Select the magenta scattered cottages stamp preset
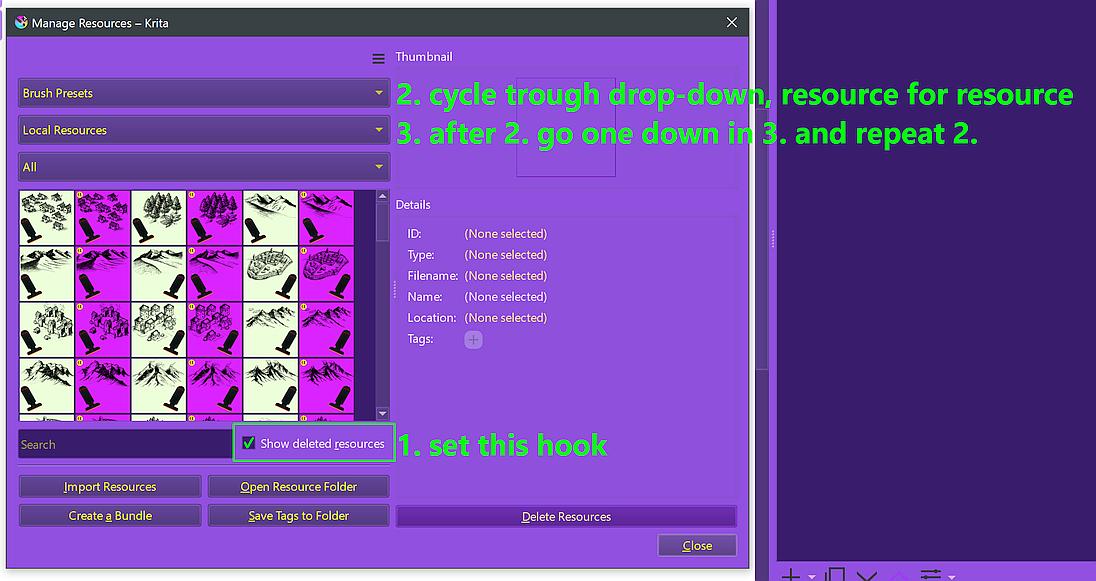Viewport: 1096px width, 581px height. point(103,217)
